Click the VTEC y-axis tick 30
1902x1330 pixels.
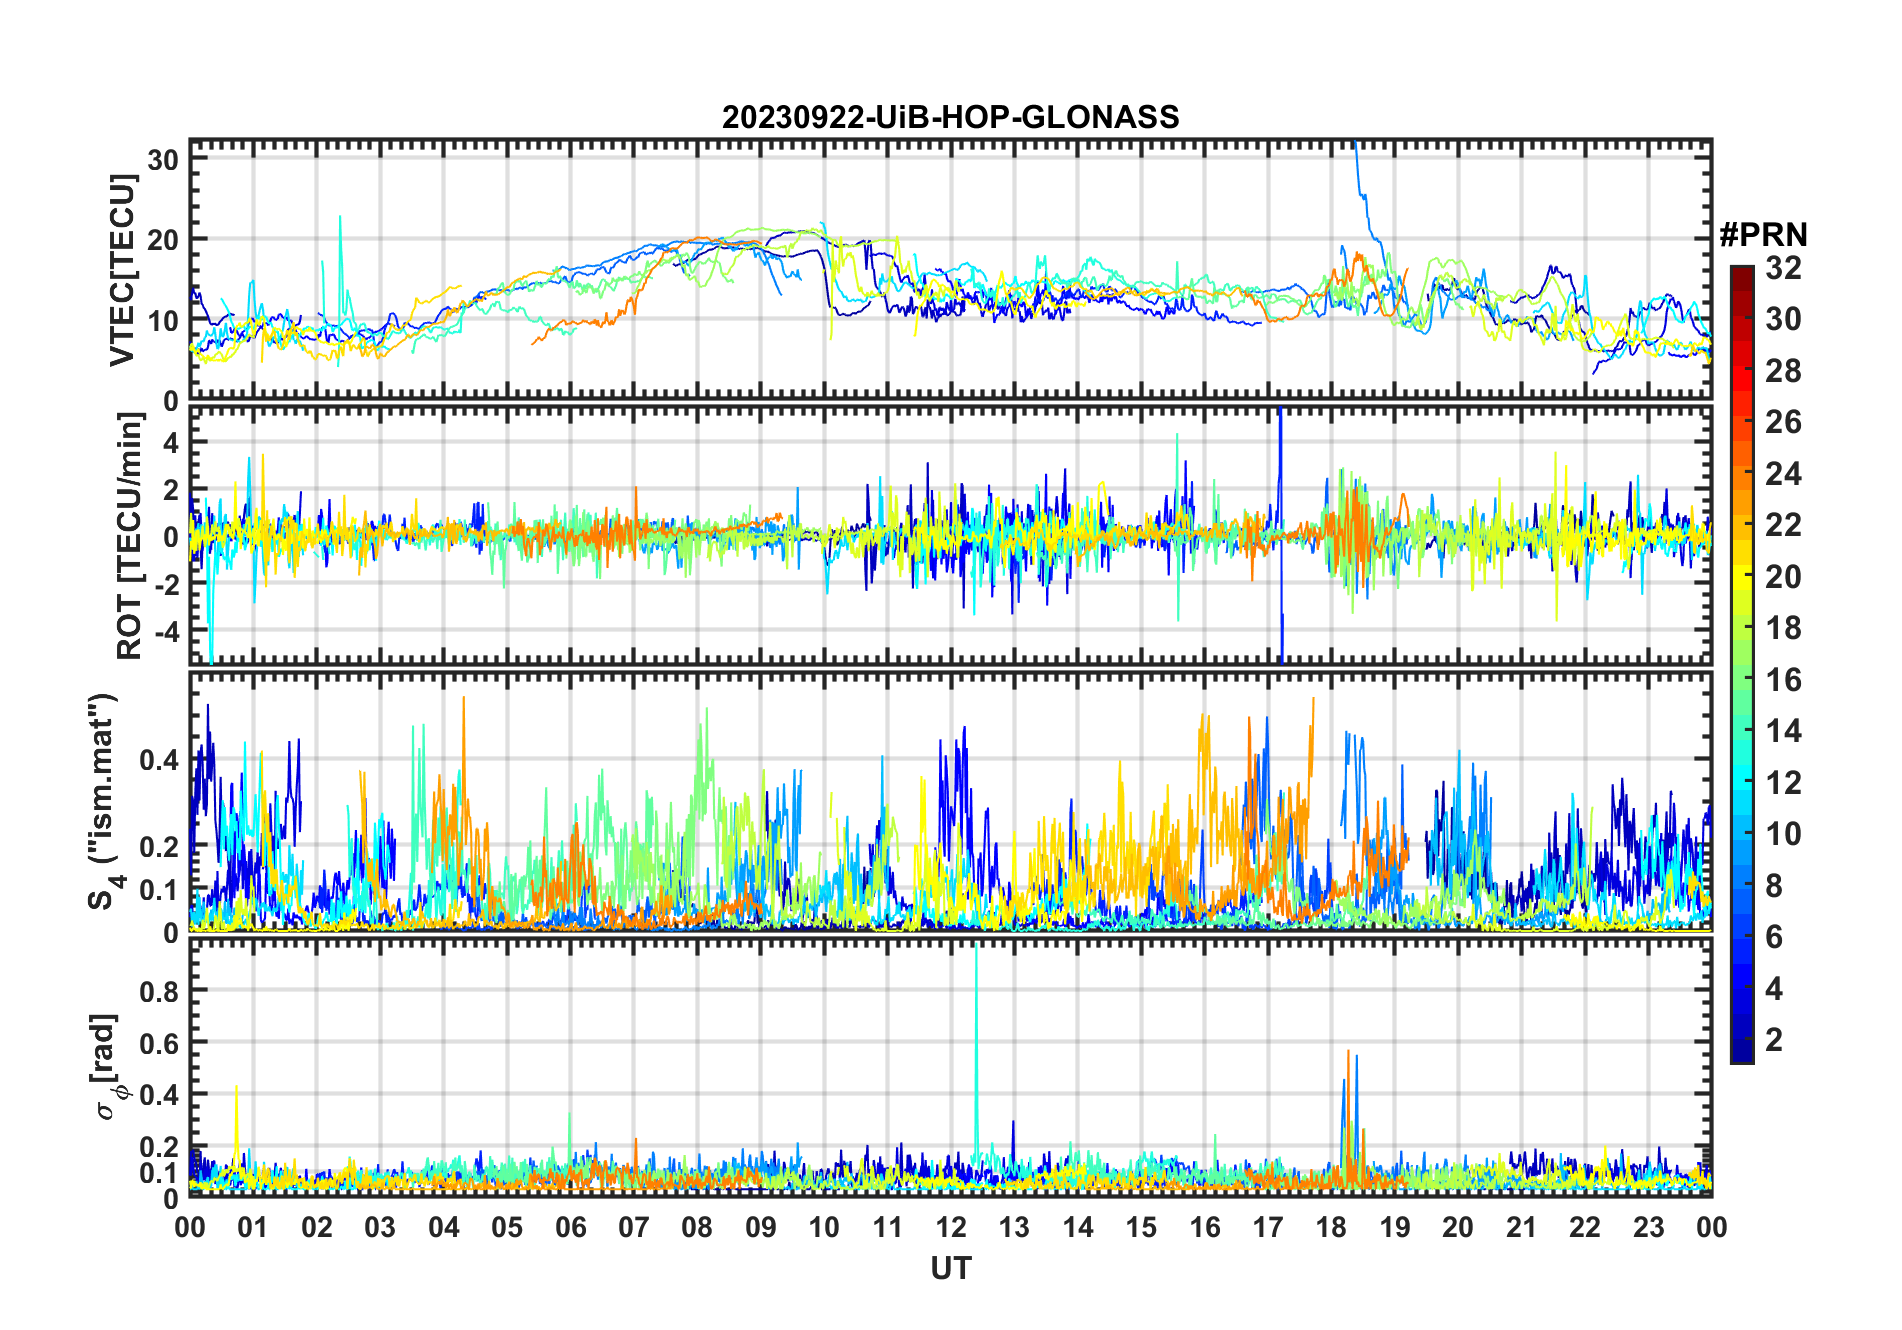coord(165,159)
